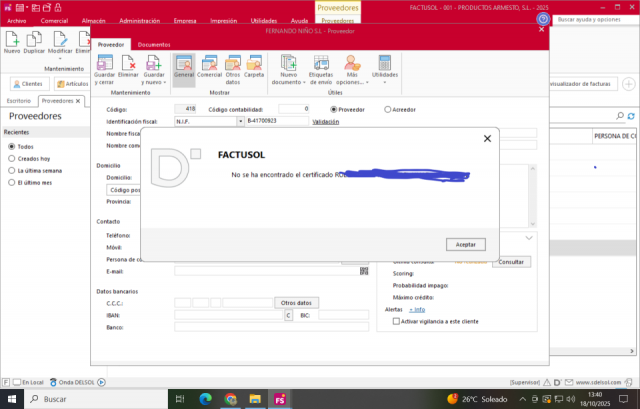Click the help question mark icon

coord(543,19)
